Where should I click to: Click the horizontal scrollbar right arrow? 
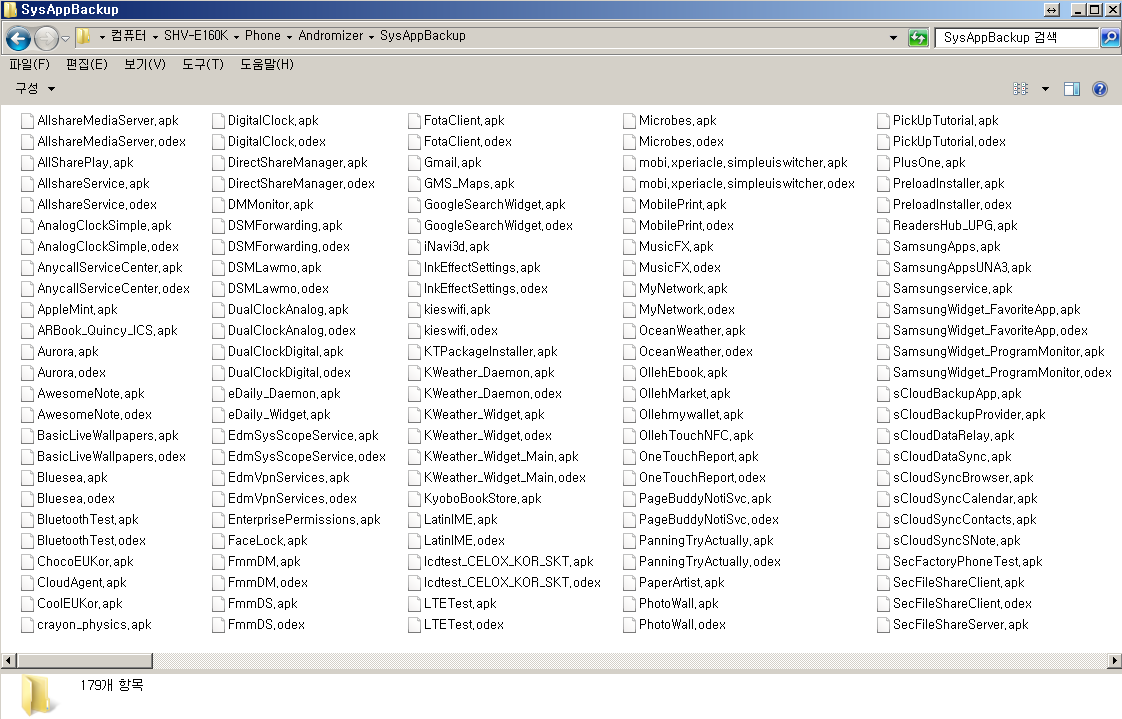1114,661
